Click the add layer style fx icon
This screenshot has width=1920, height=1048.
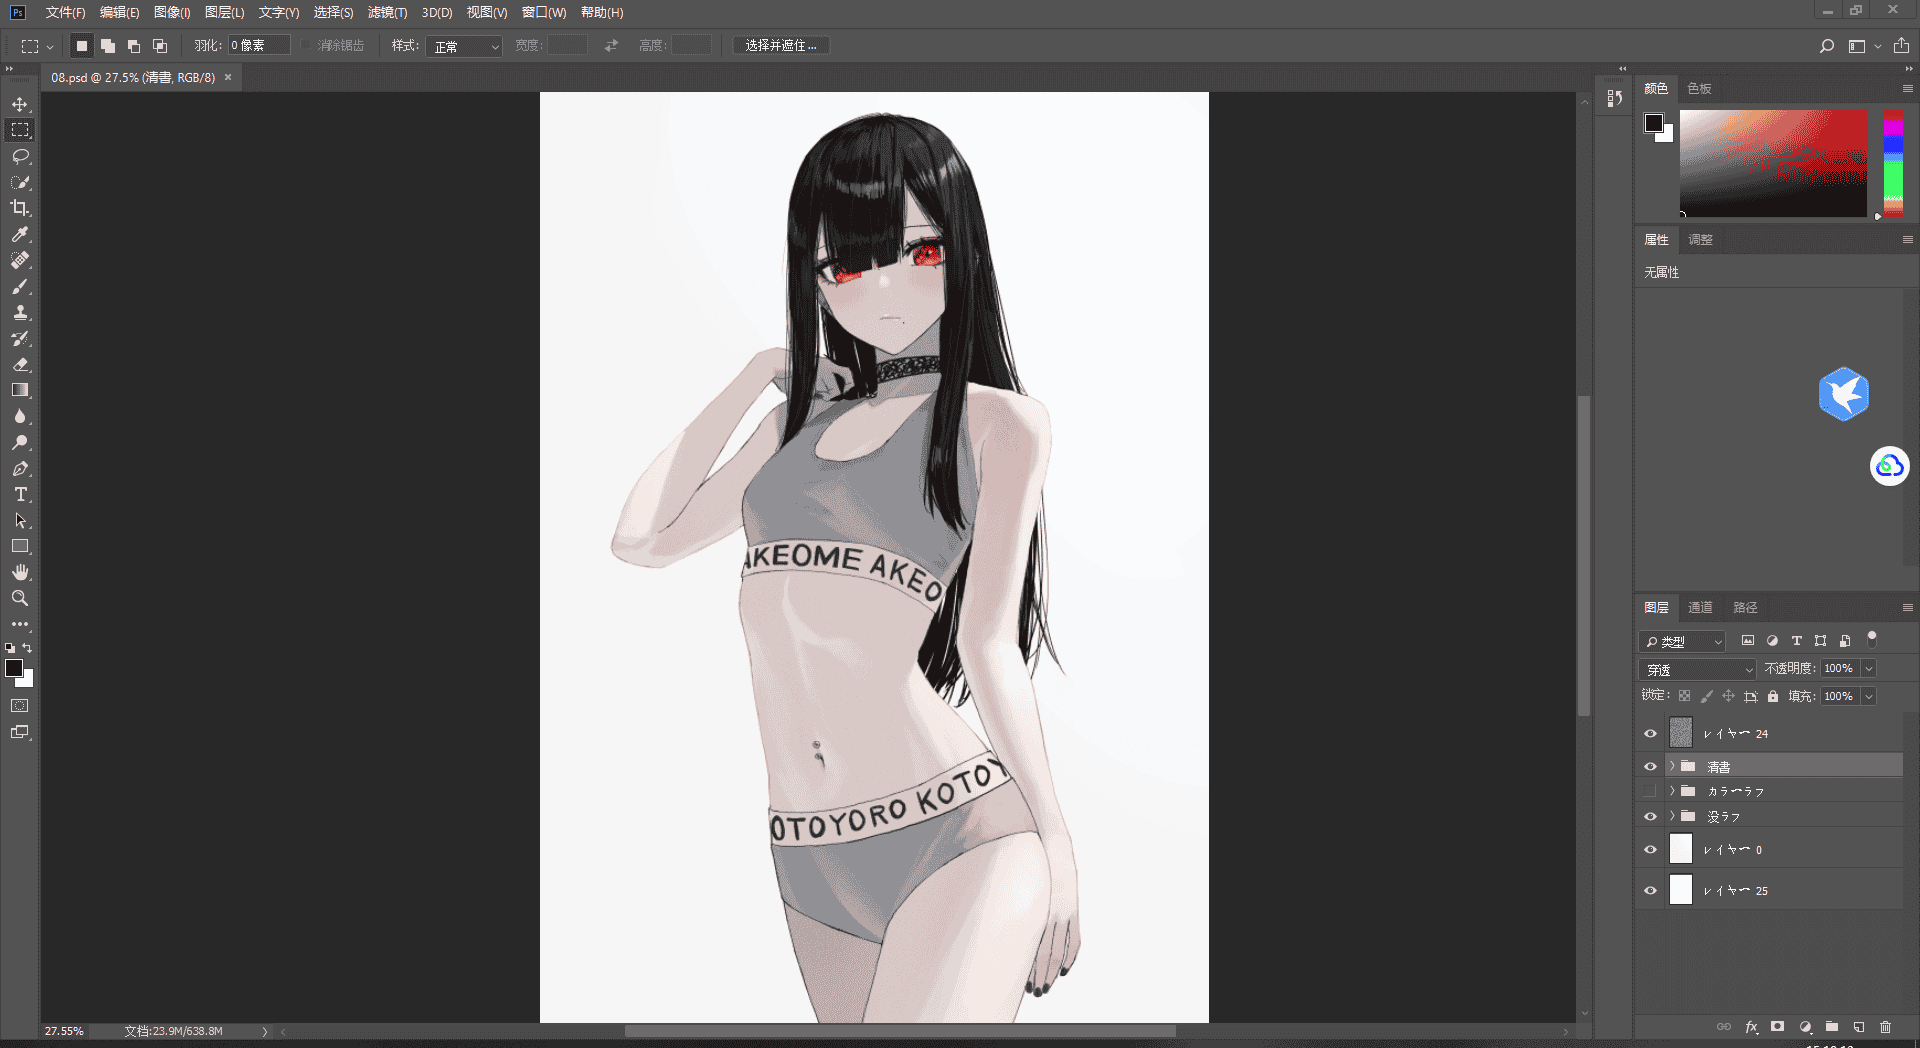[1751, 1027]
